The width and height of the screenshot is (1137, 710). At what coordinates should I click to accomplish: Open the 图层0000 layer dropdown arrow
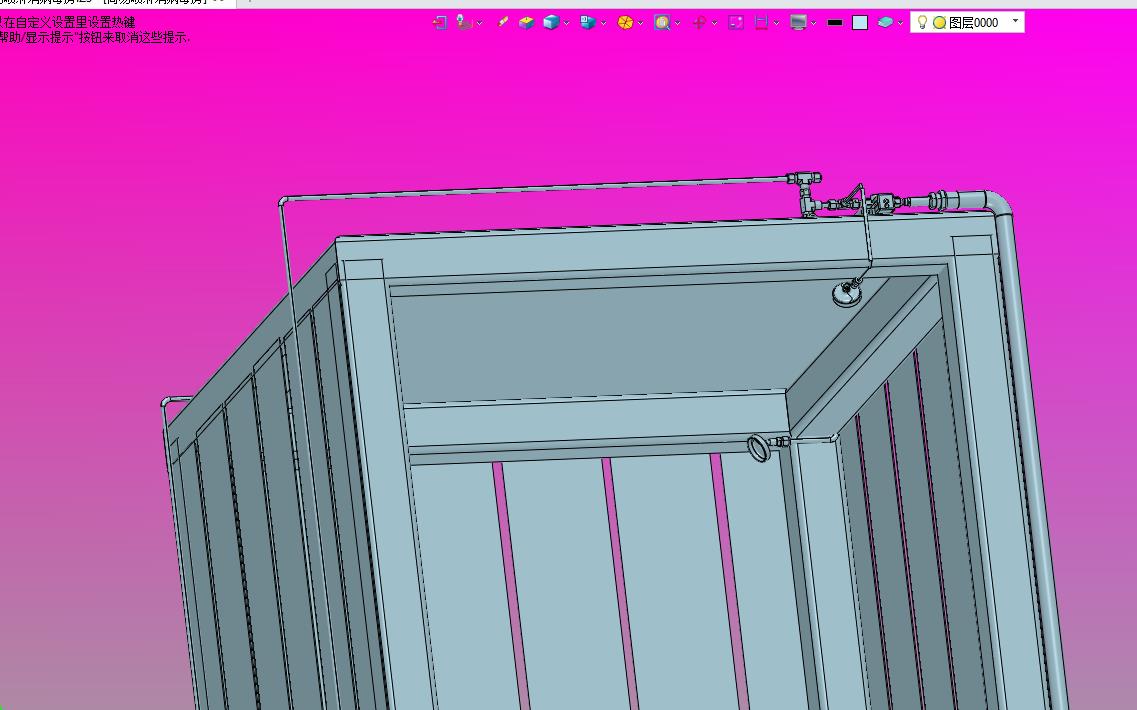tap(1015, 21)
